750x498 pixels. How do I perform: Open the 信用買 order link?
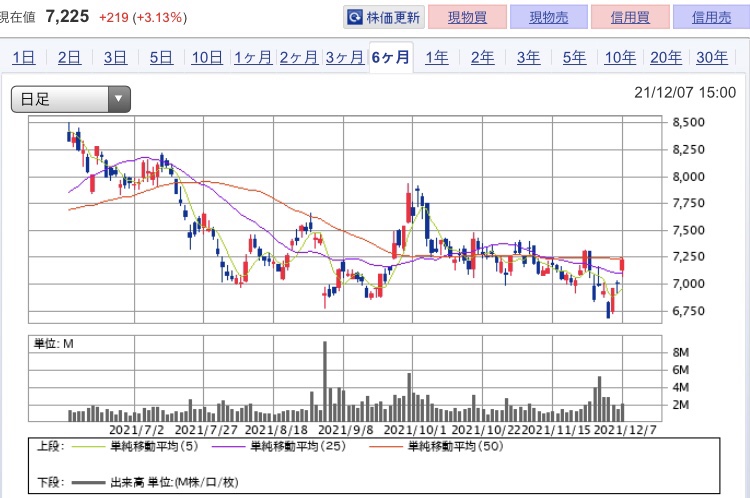[630, 18]
